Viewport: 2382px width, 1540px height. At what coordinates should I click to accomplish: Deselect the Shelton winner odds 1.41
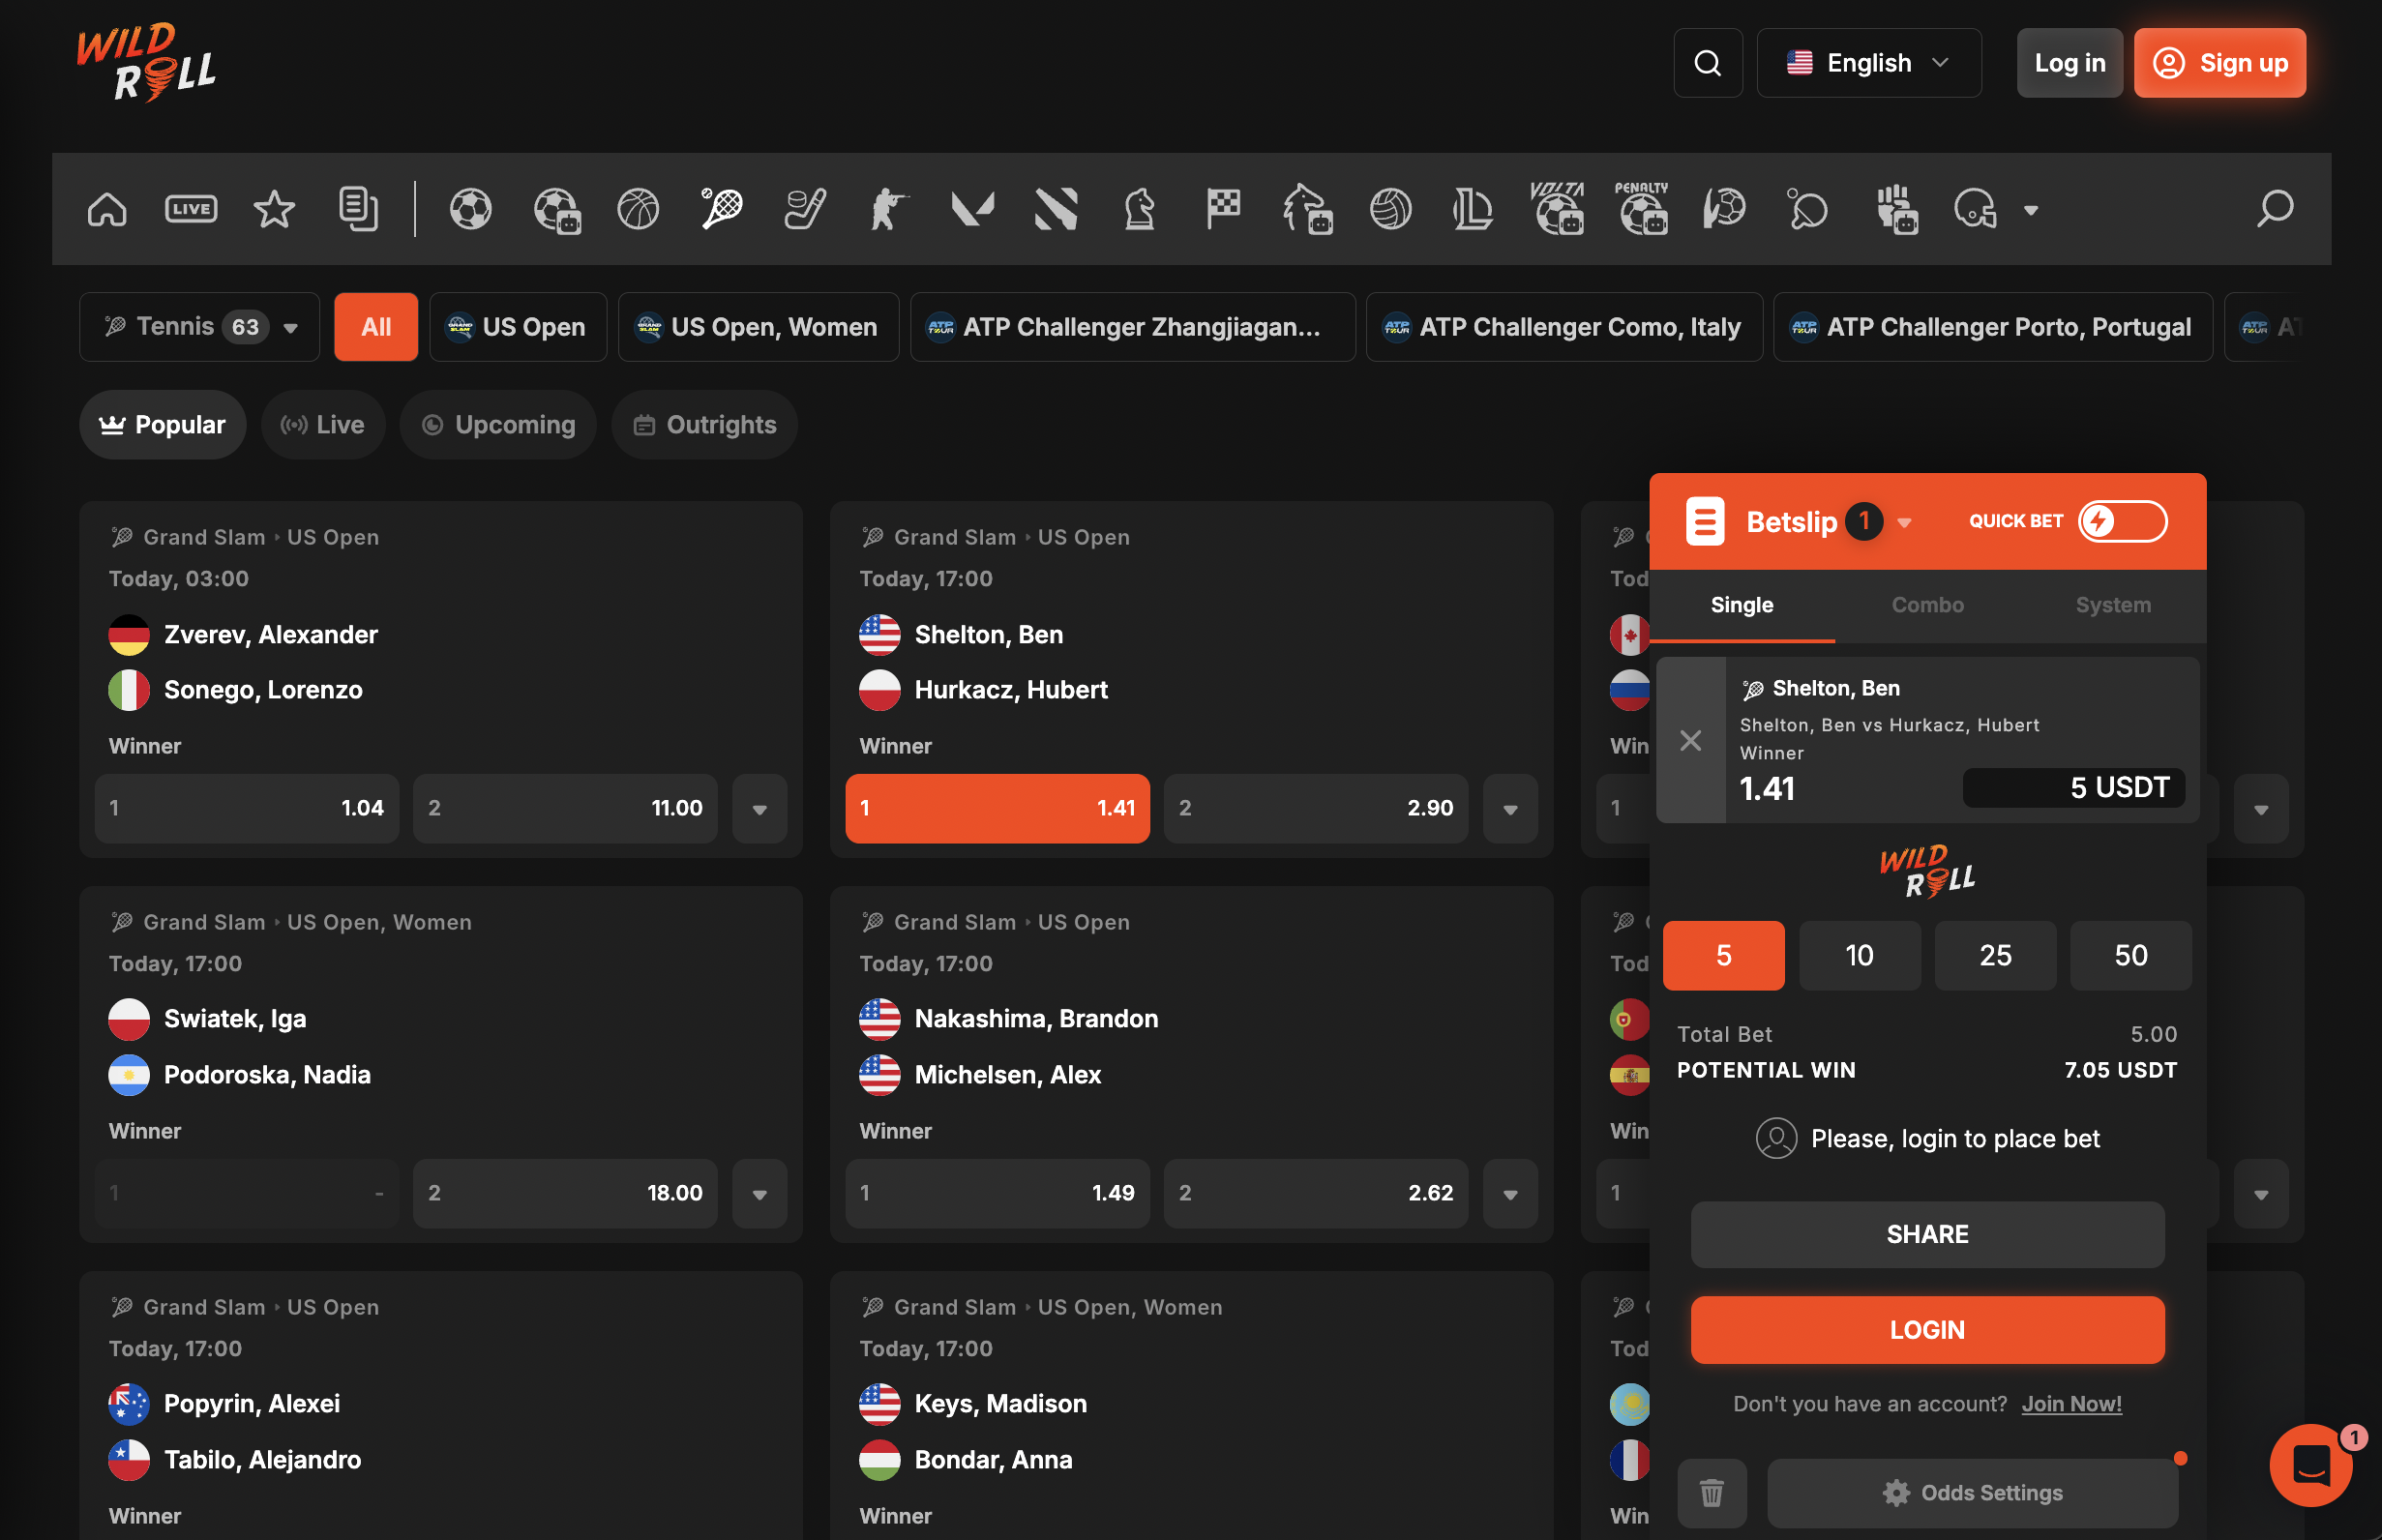(x=997, y=808)
